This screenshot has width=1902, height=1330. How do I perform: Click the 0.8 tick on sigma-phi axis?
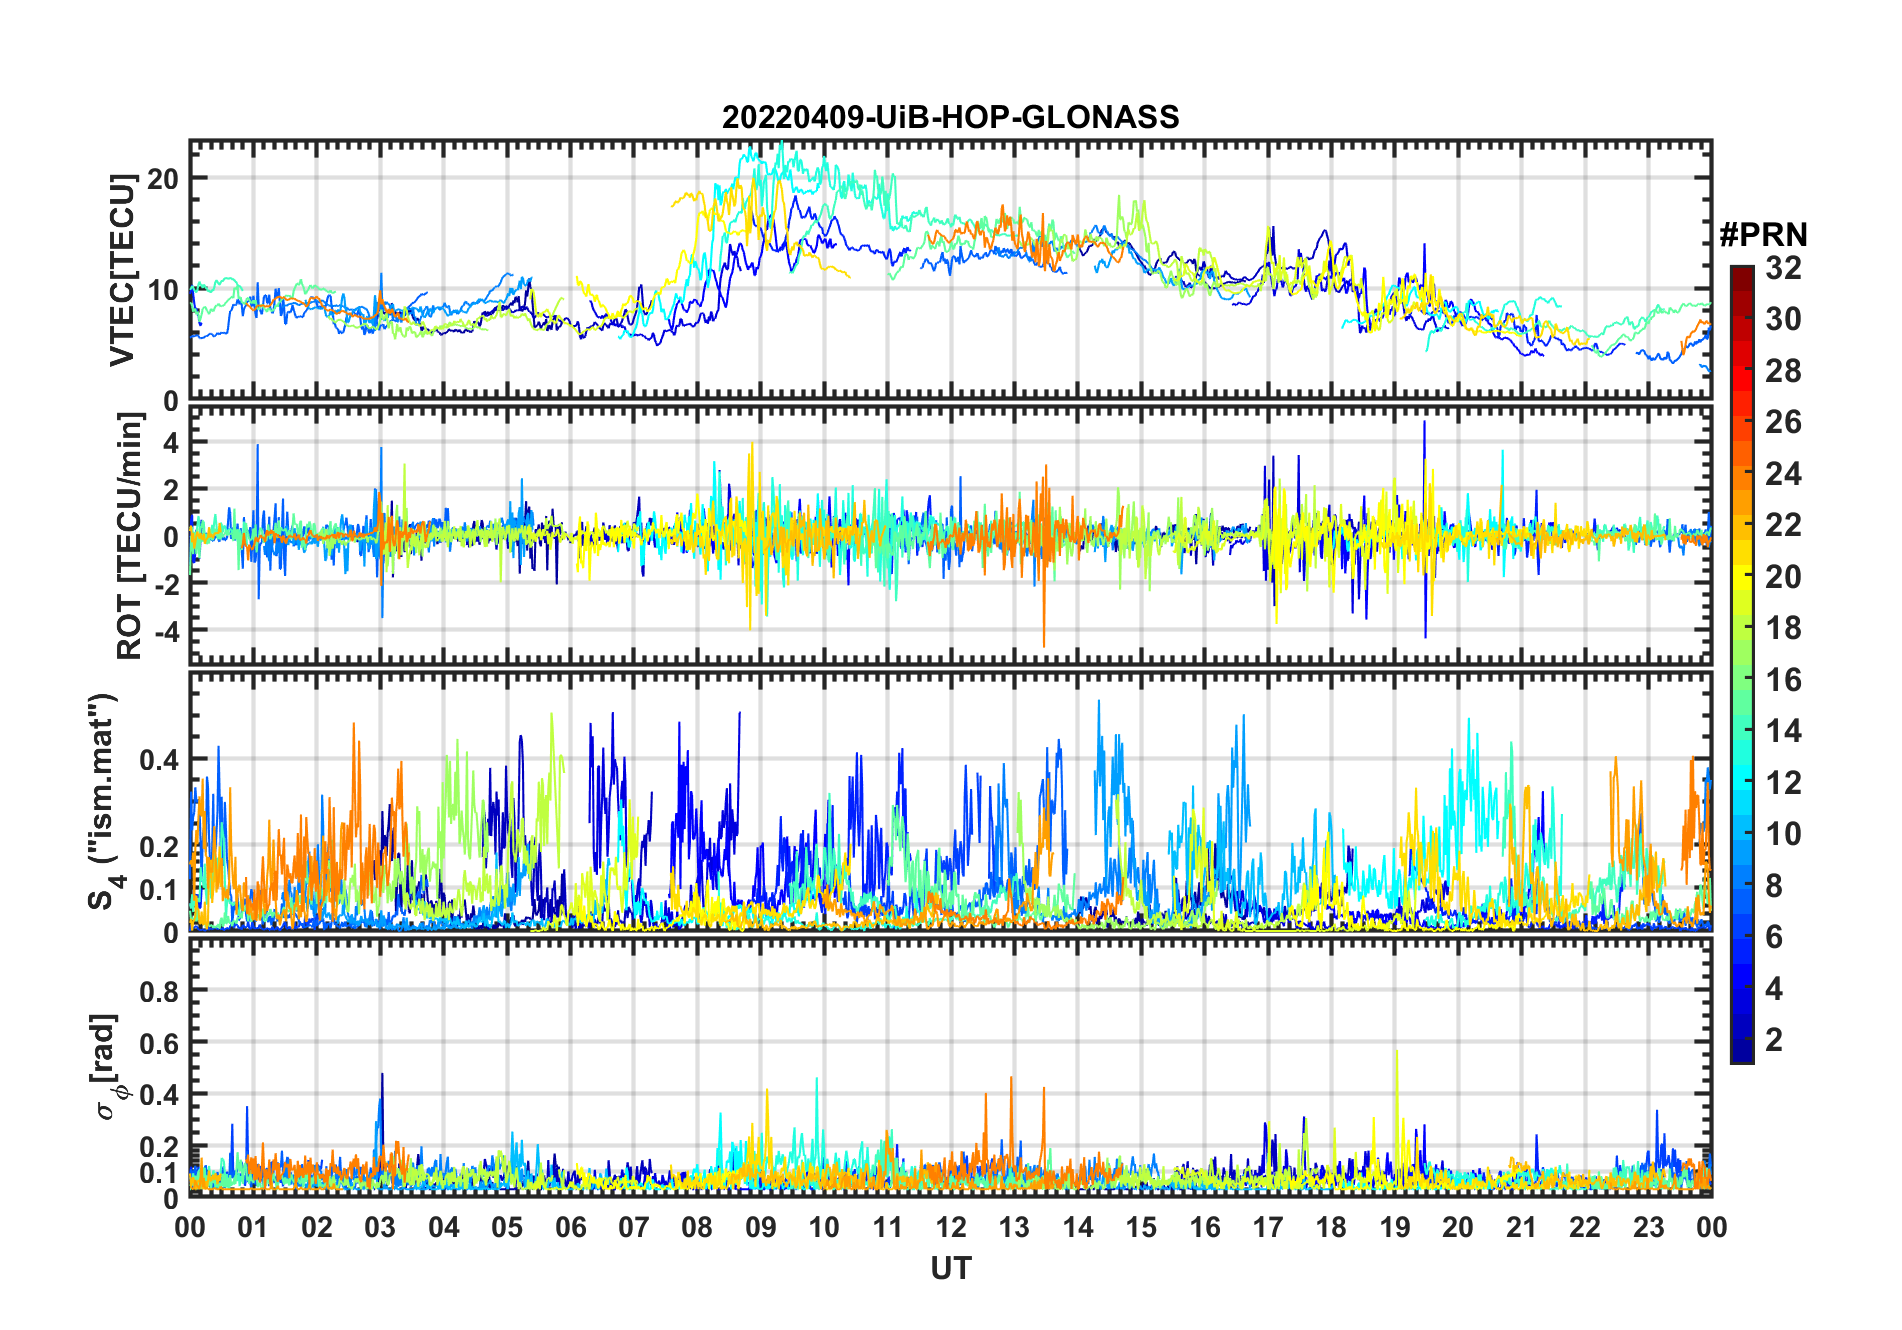click(x=158, y=991)
